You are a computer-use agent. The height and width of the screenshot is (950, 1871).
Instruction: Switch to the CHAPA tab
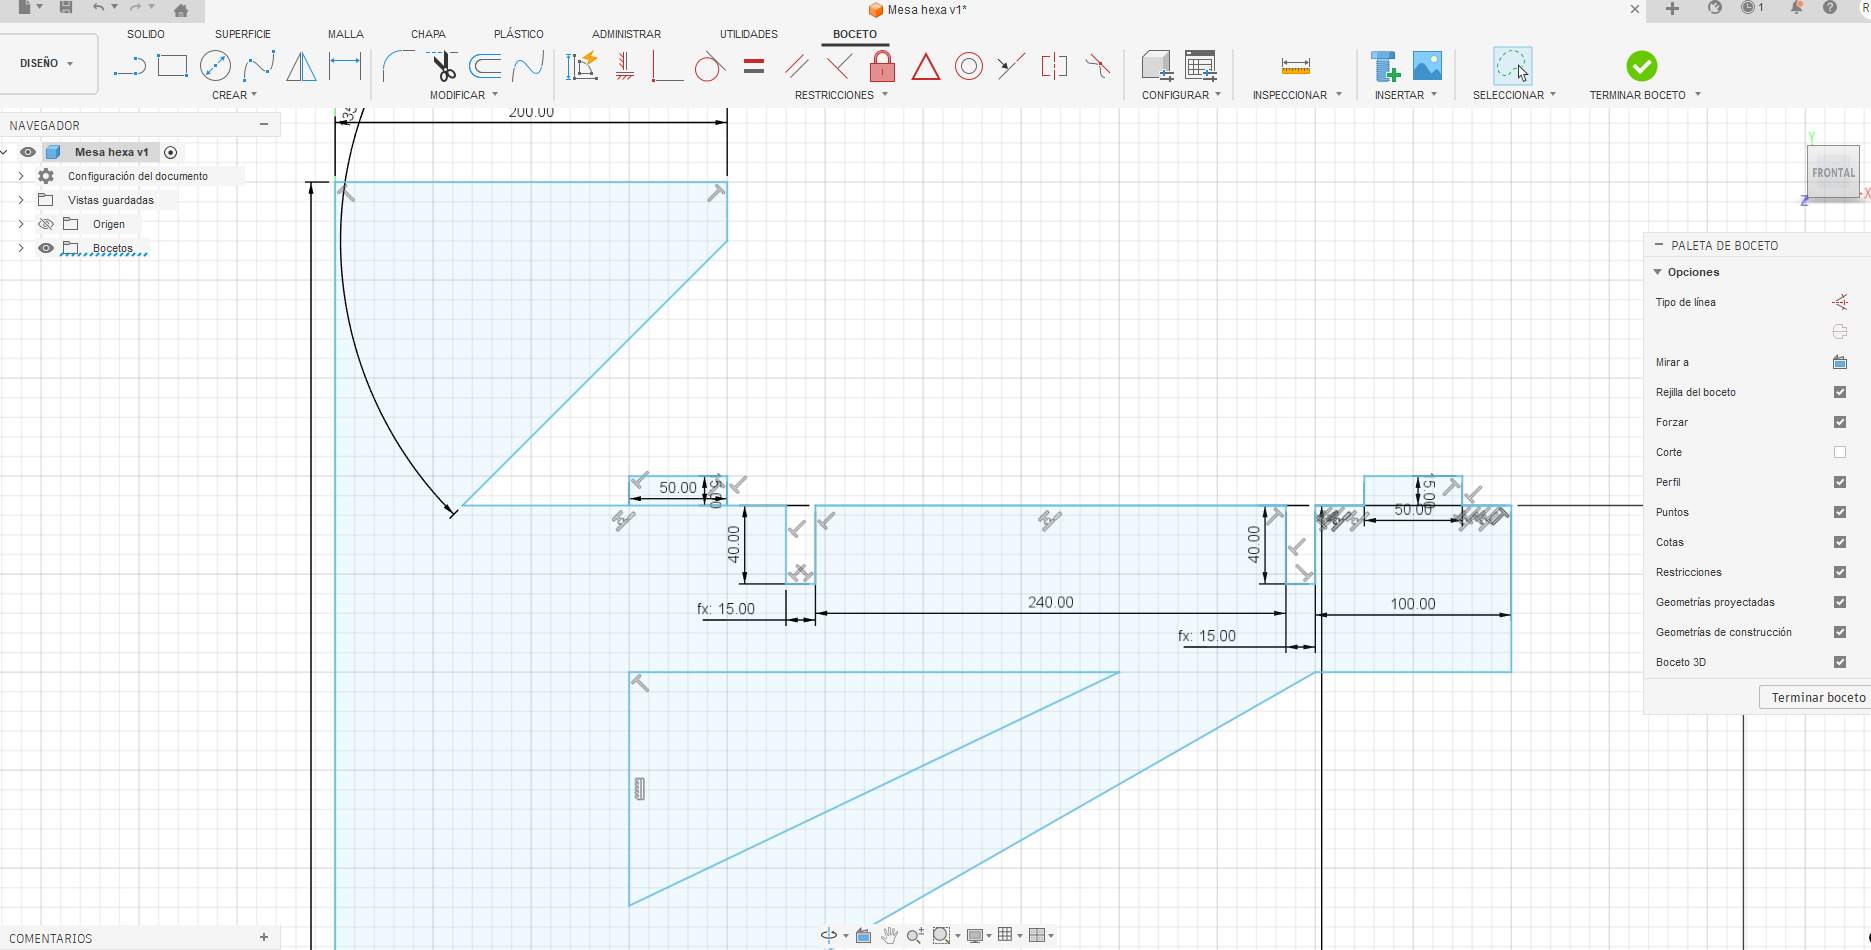click(428, 34)
